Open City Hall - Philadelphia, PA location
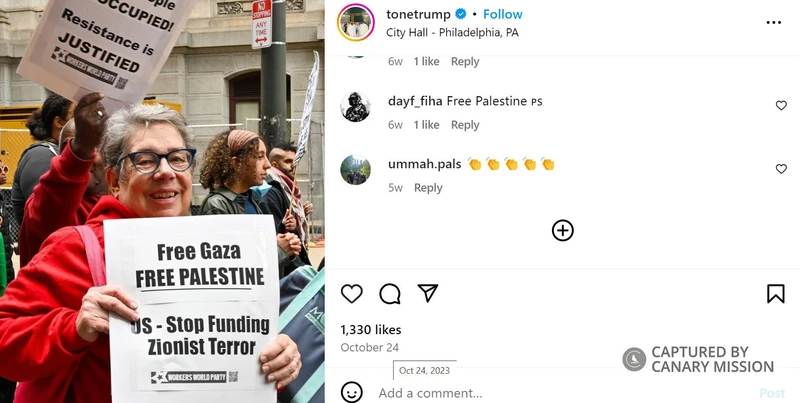The width and height of the screenshot is (800, 403). tap(452, 33)
